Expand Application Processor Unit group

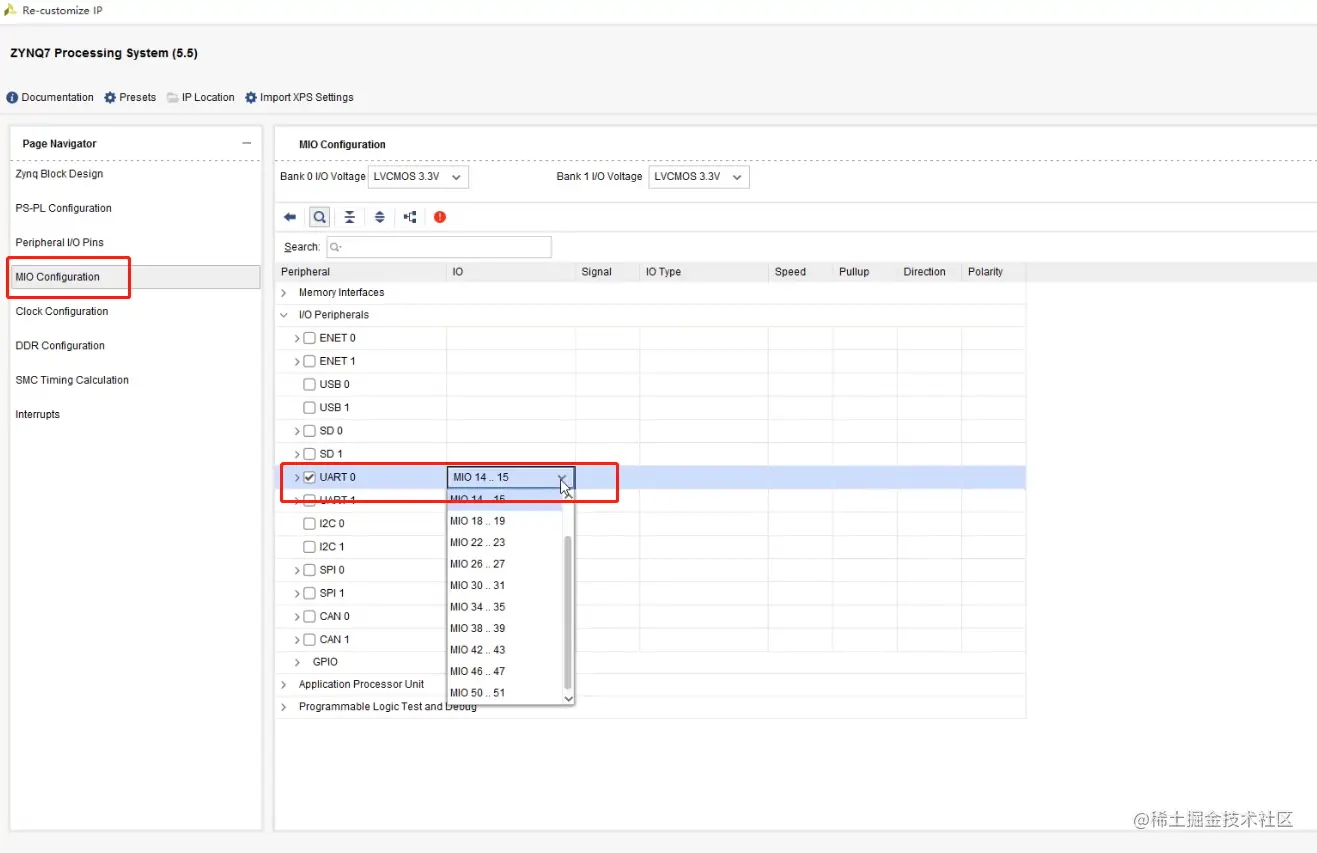pos(284,684)
